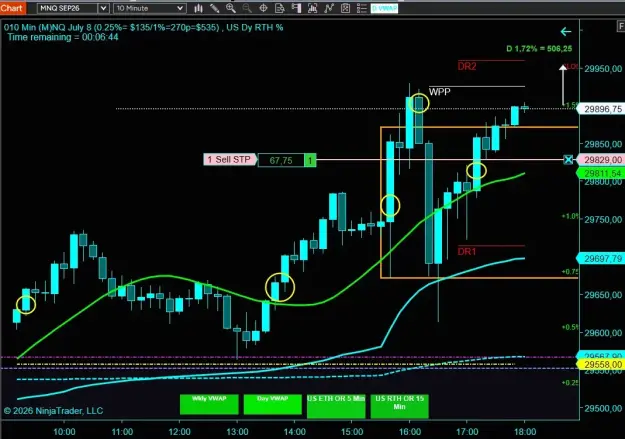Activate the zoom in magnifier
Screen dimensions: 625x439
coord(231,8)
